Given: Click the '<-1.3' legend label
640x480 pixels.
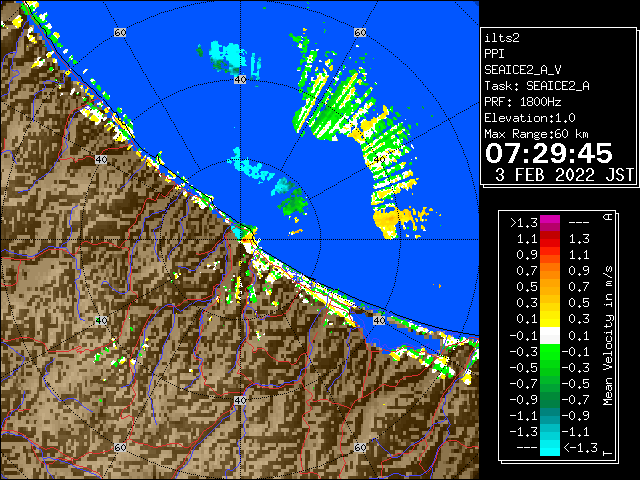Looking at the screenshot, I should point(580,448).
